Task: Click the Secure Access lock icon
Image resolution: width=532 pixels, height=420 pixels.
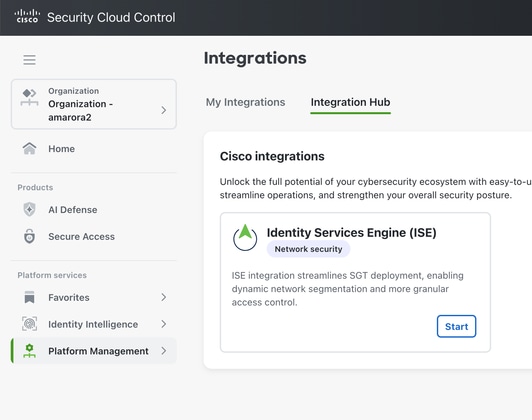Action: [30, 236]
